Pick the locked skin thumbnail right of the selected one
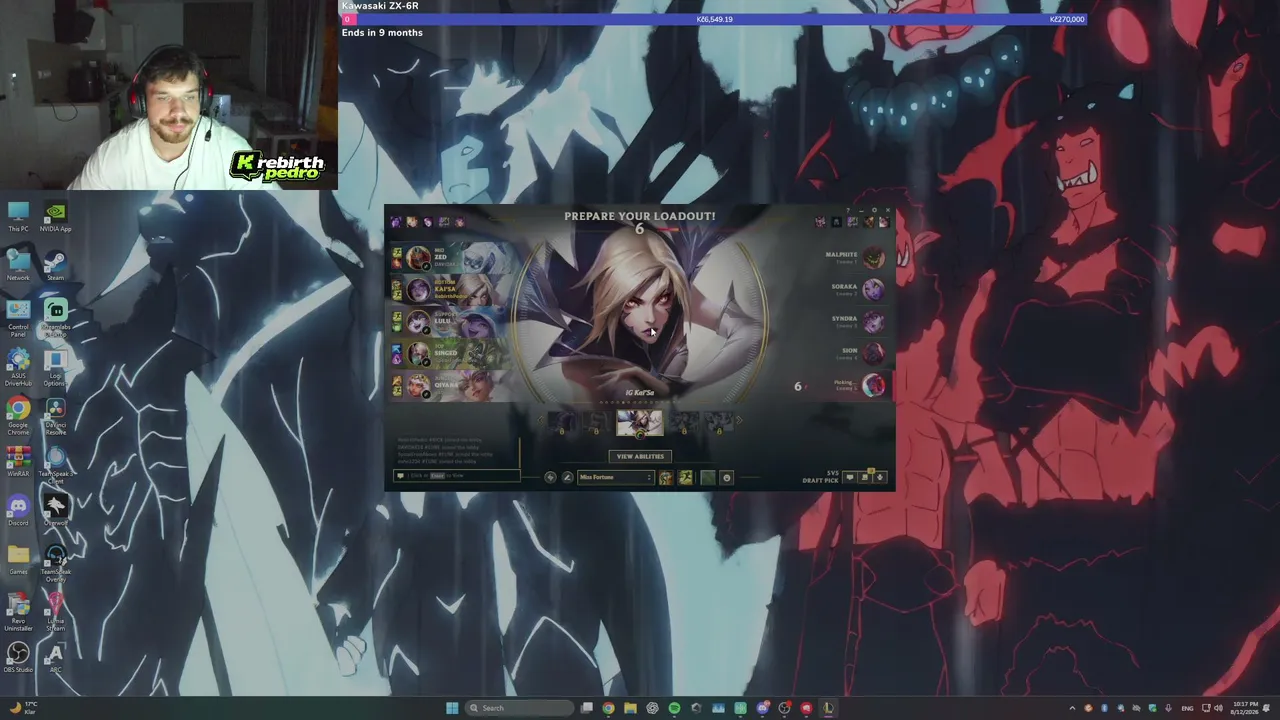Image resolution: width=1280 pixels, height=720 pixels. tap(684, 423)
